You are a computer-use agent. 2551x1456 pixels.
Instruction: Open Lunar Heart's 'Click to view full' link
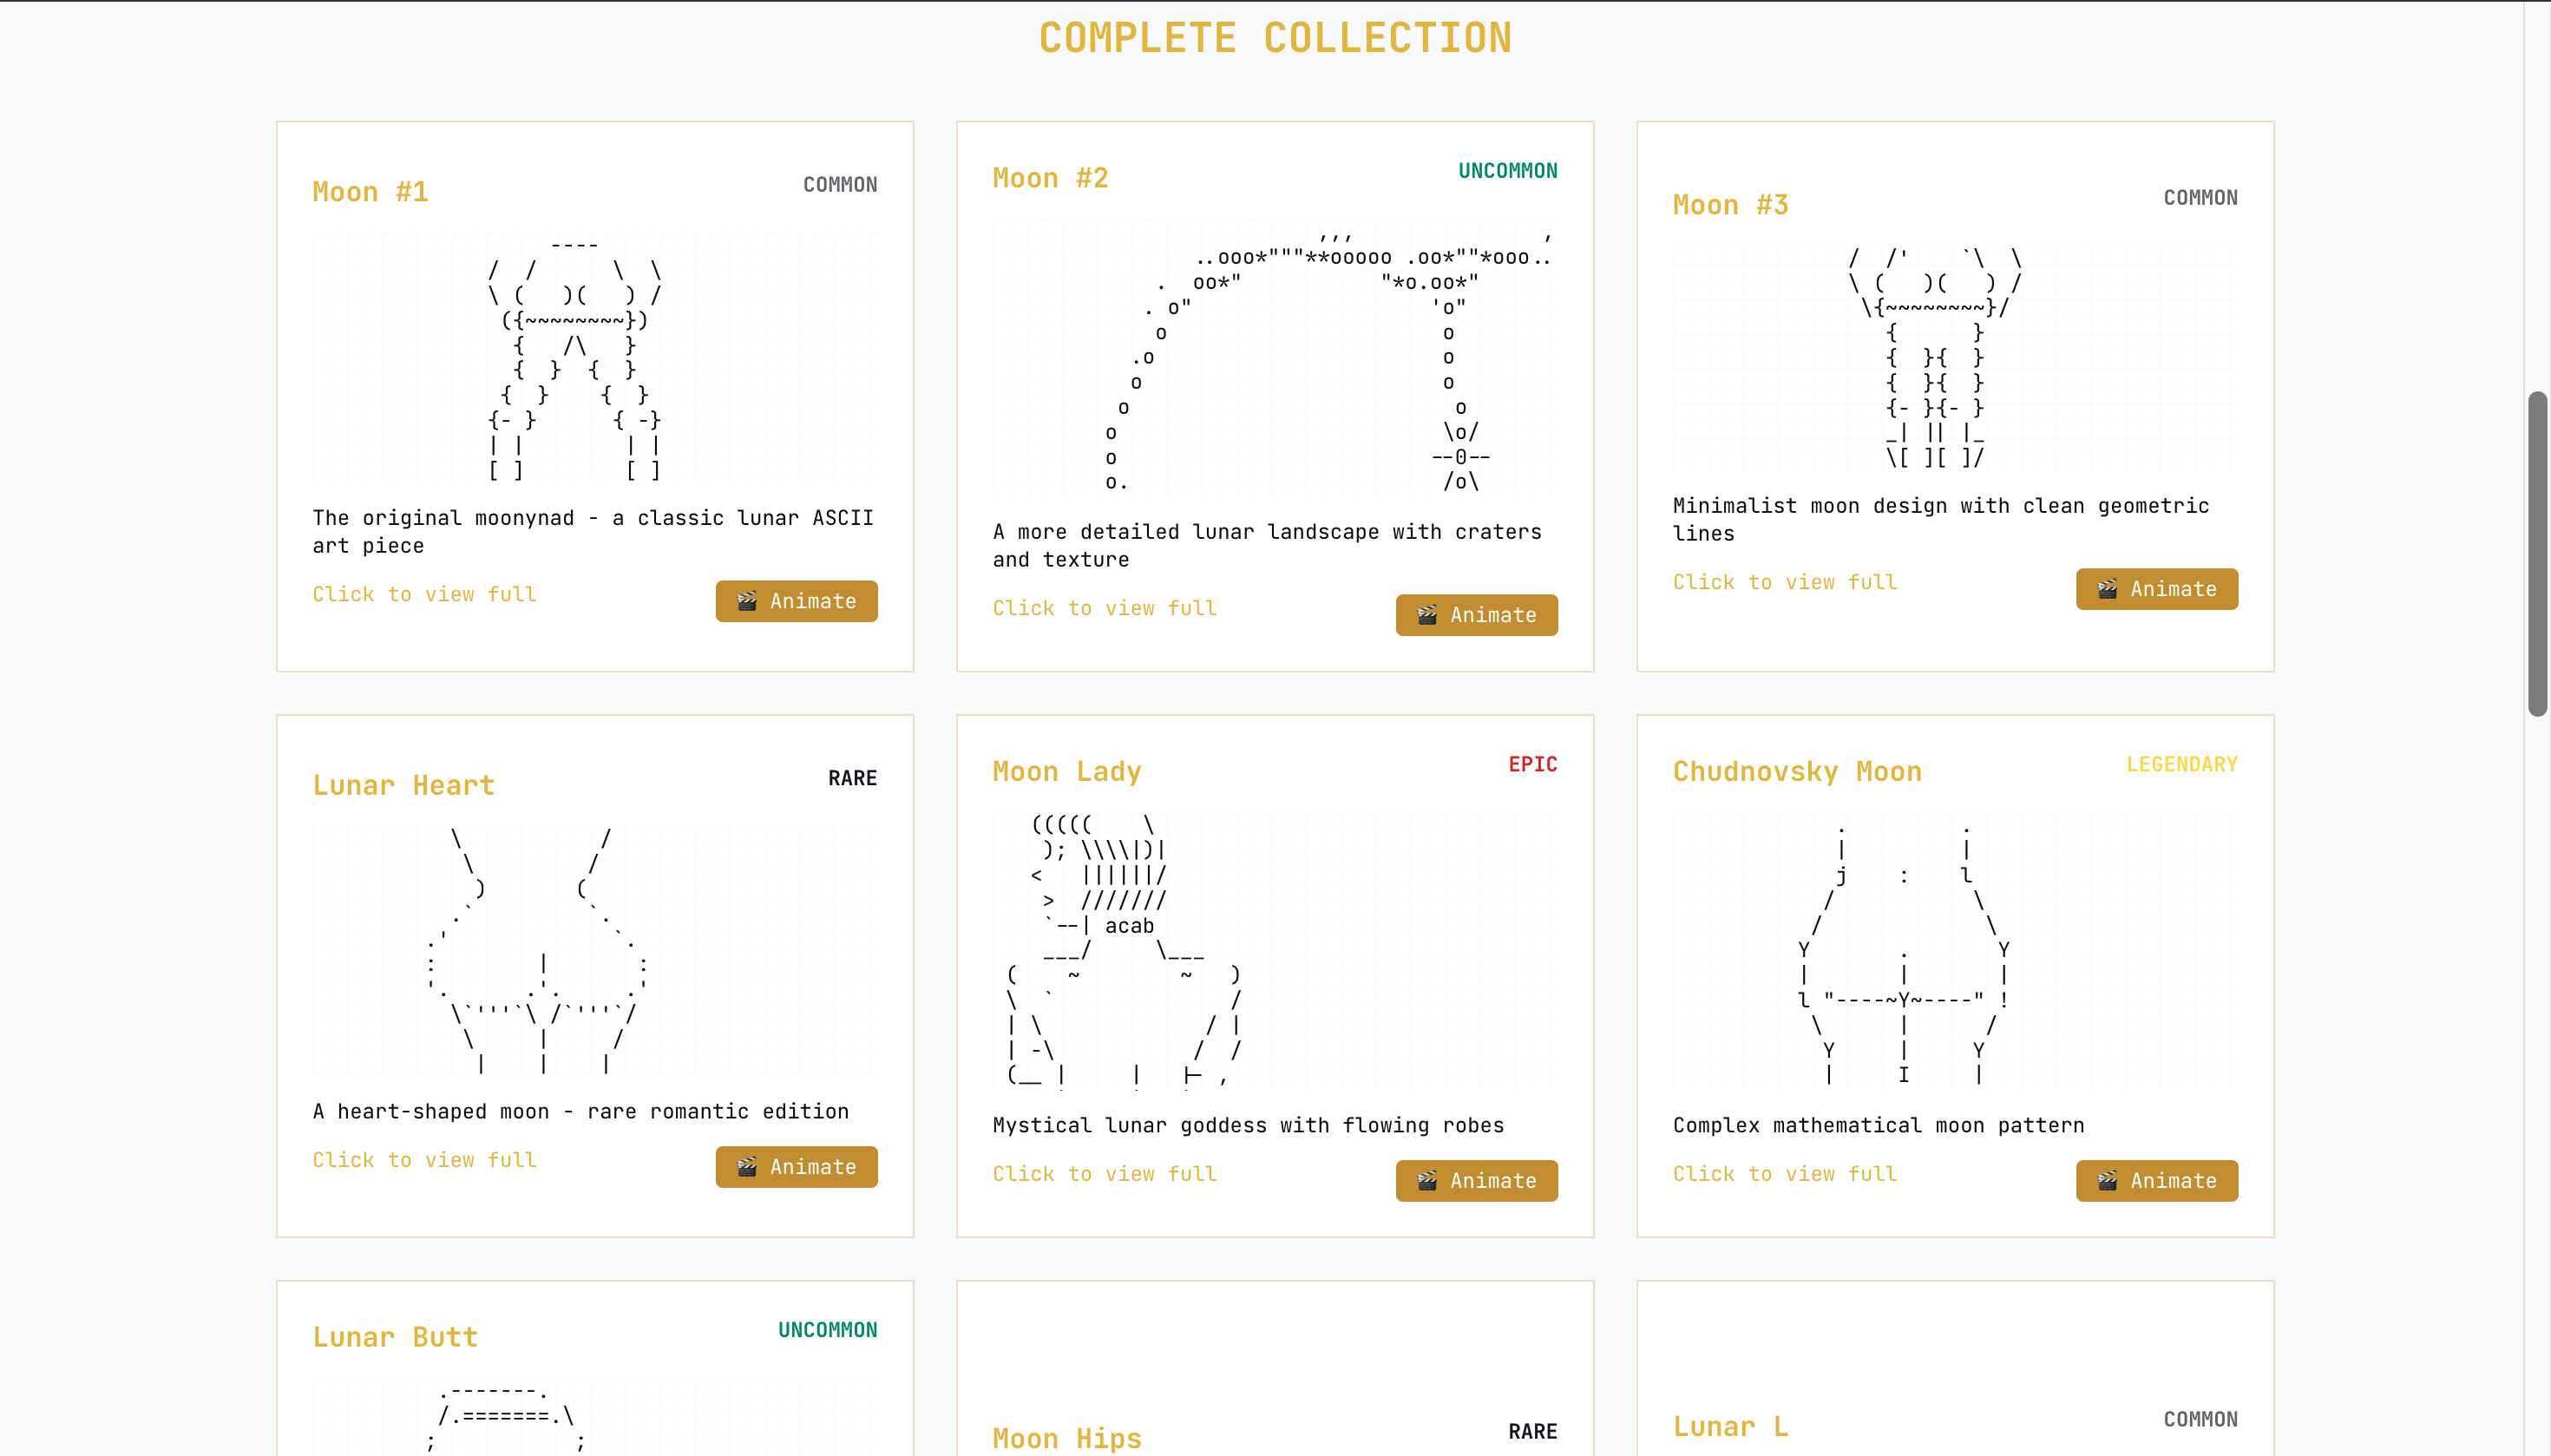coord(424,1160)
